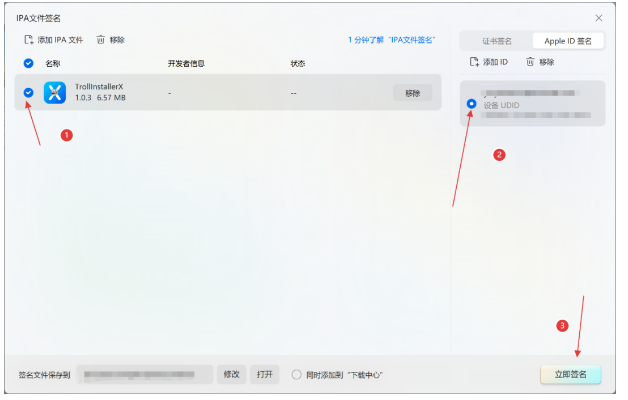Click the 移除 button in TrollInstallerX row
628x400 pixels.
(x=413, y=93)
